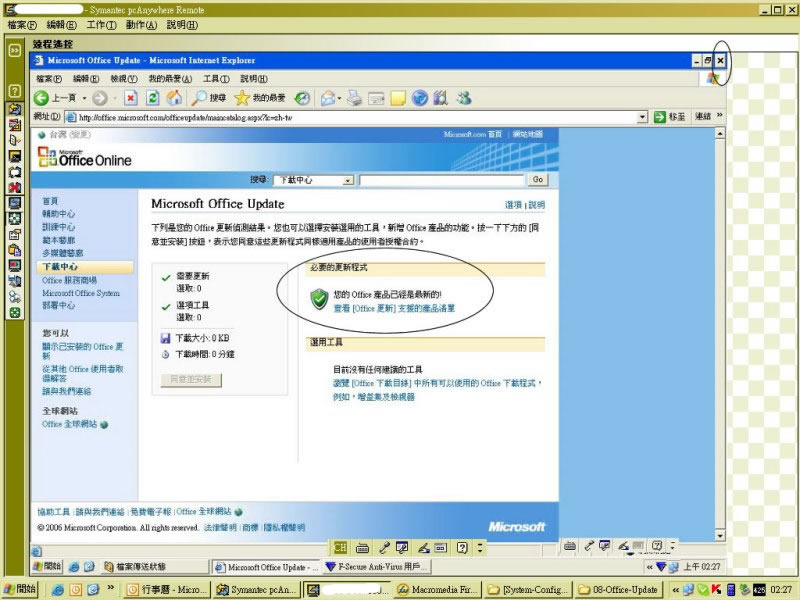Click the red X icon in pcAnywhere sidebar

[15, 188]
